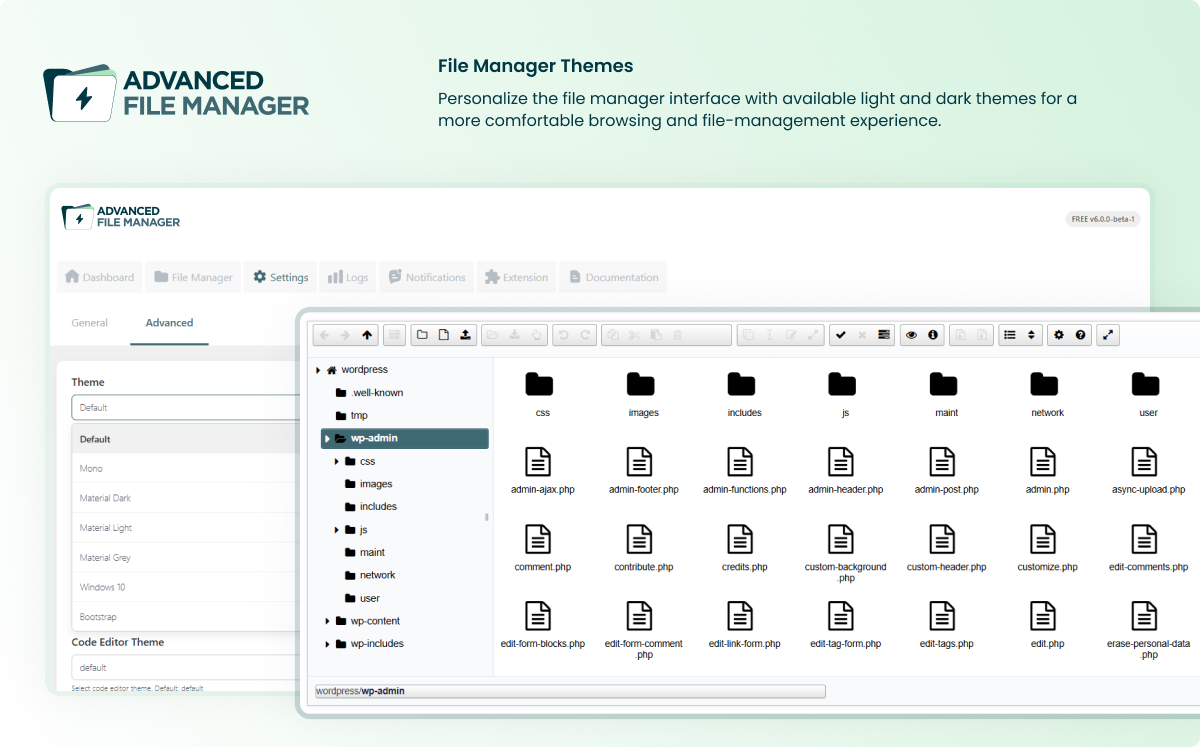Open the sort options toolbar dropdown
The width and height of the screenshot is (1200, 747).
click(1032, 335)
